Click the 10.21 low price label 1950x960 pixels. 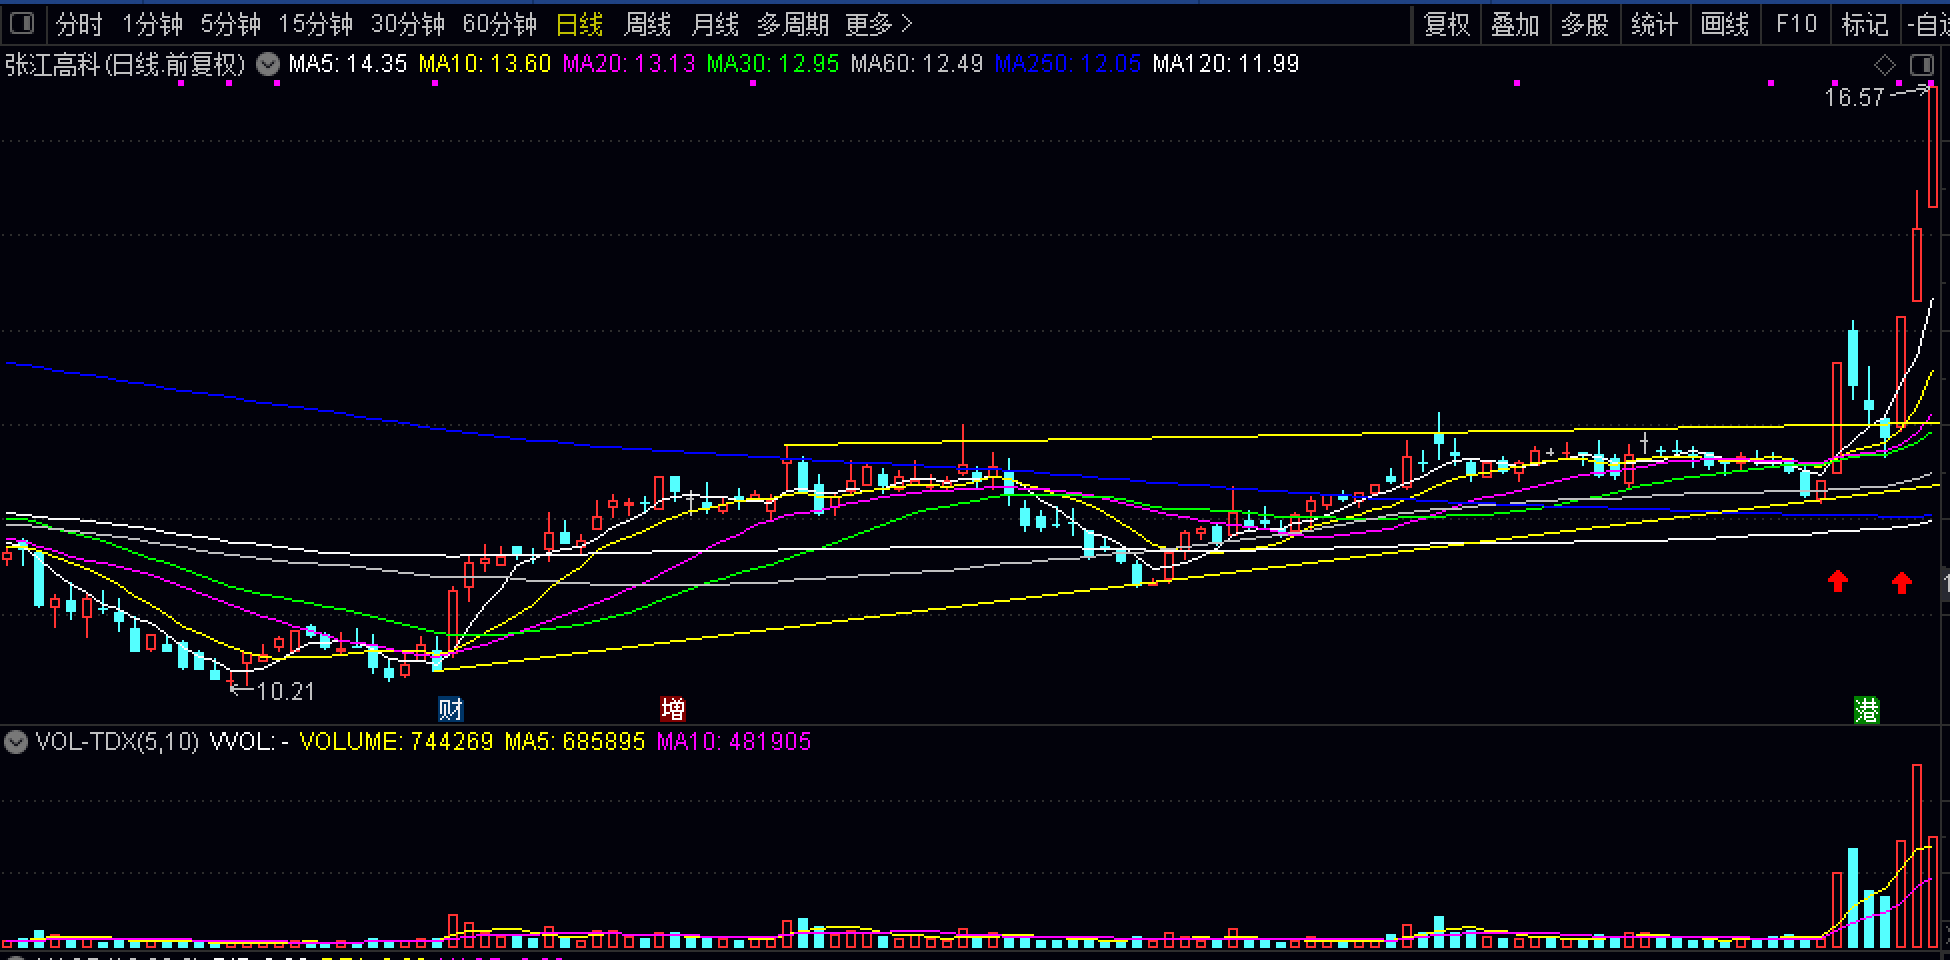[x=286, y=692]
